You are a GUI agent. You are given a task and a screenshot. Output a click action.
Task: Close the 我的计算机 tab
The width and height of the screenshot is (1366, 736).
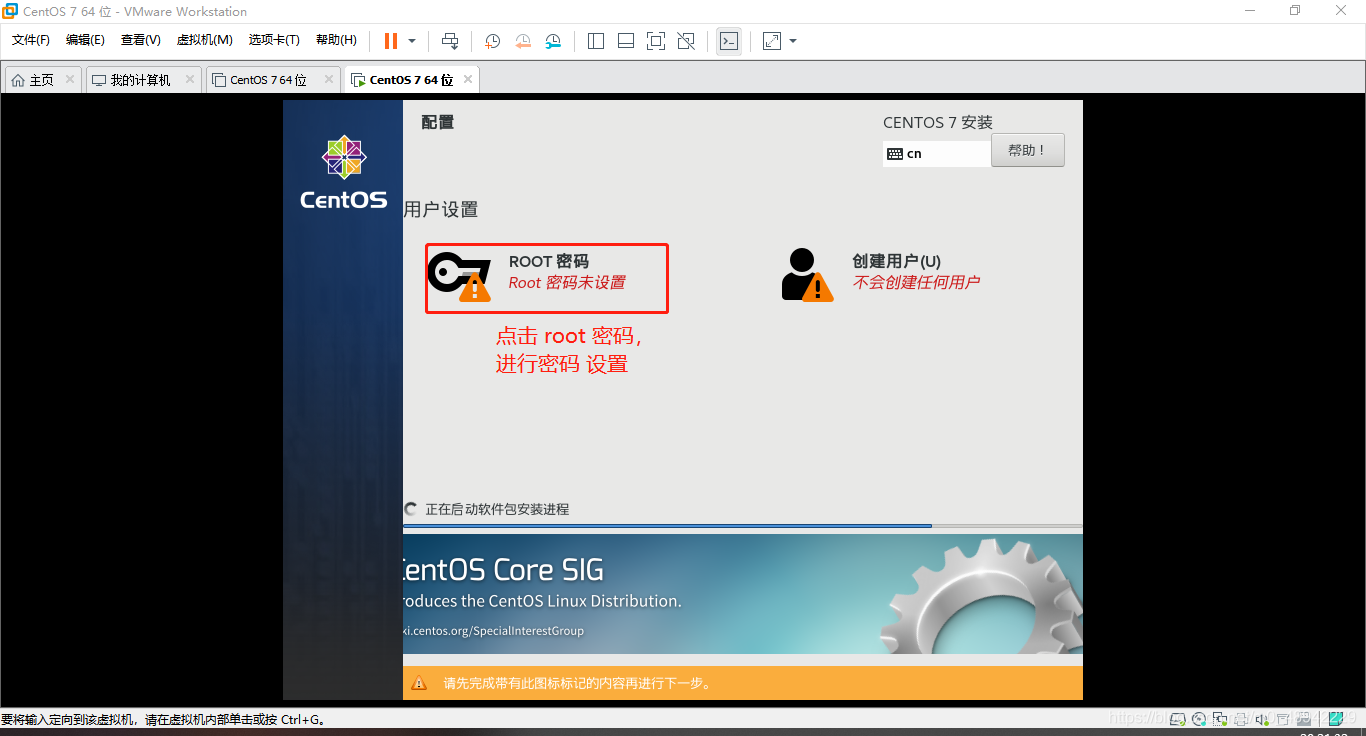click(188, 79)
